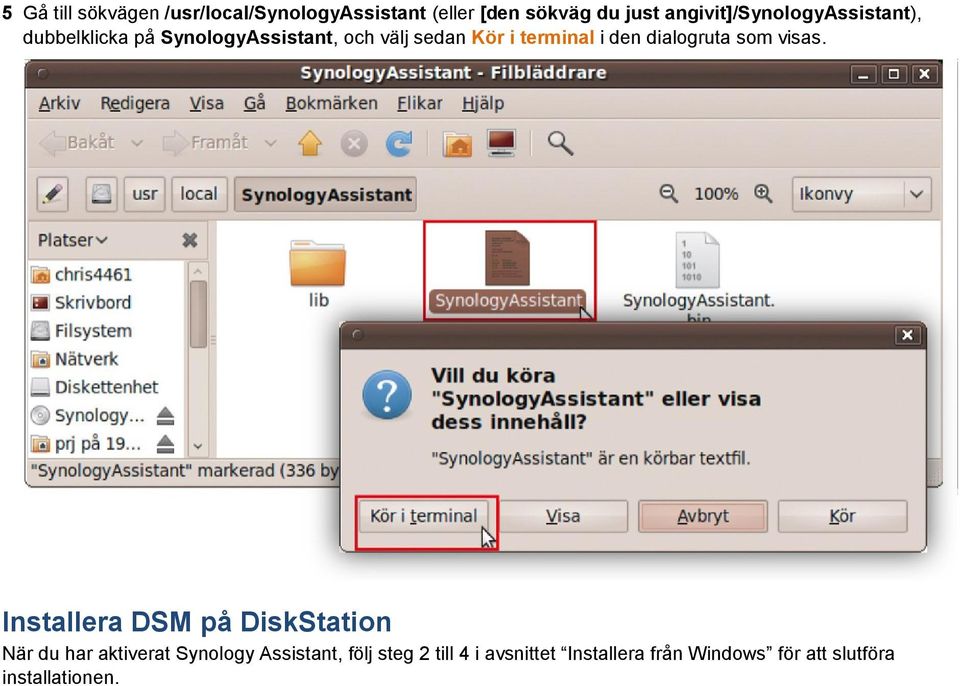Click the magnifier search icon
Screen dimensions: 960x686
coord(560,143)
